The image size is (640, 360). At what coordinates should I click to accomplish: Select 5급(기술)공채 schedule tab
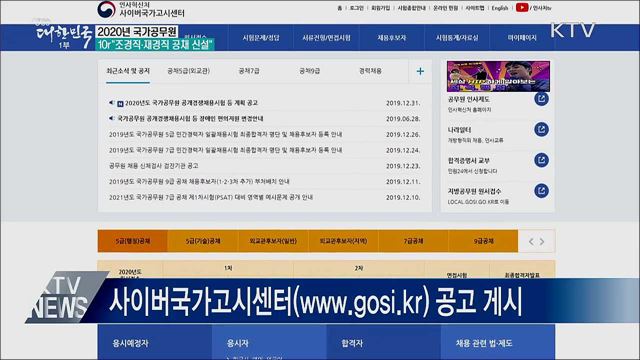point(203,241)
